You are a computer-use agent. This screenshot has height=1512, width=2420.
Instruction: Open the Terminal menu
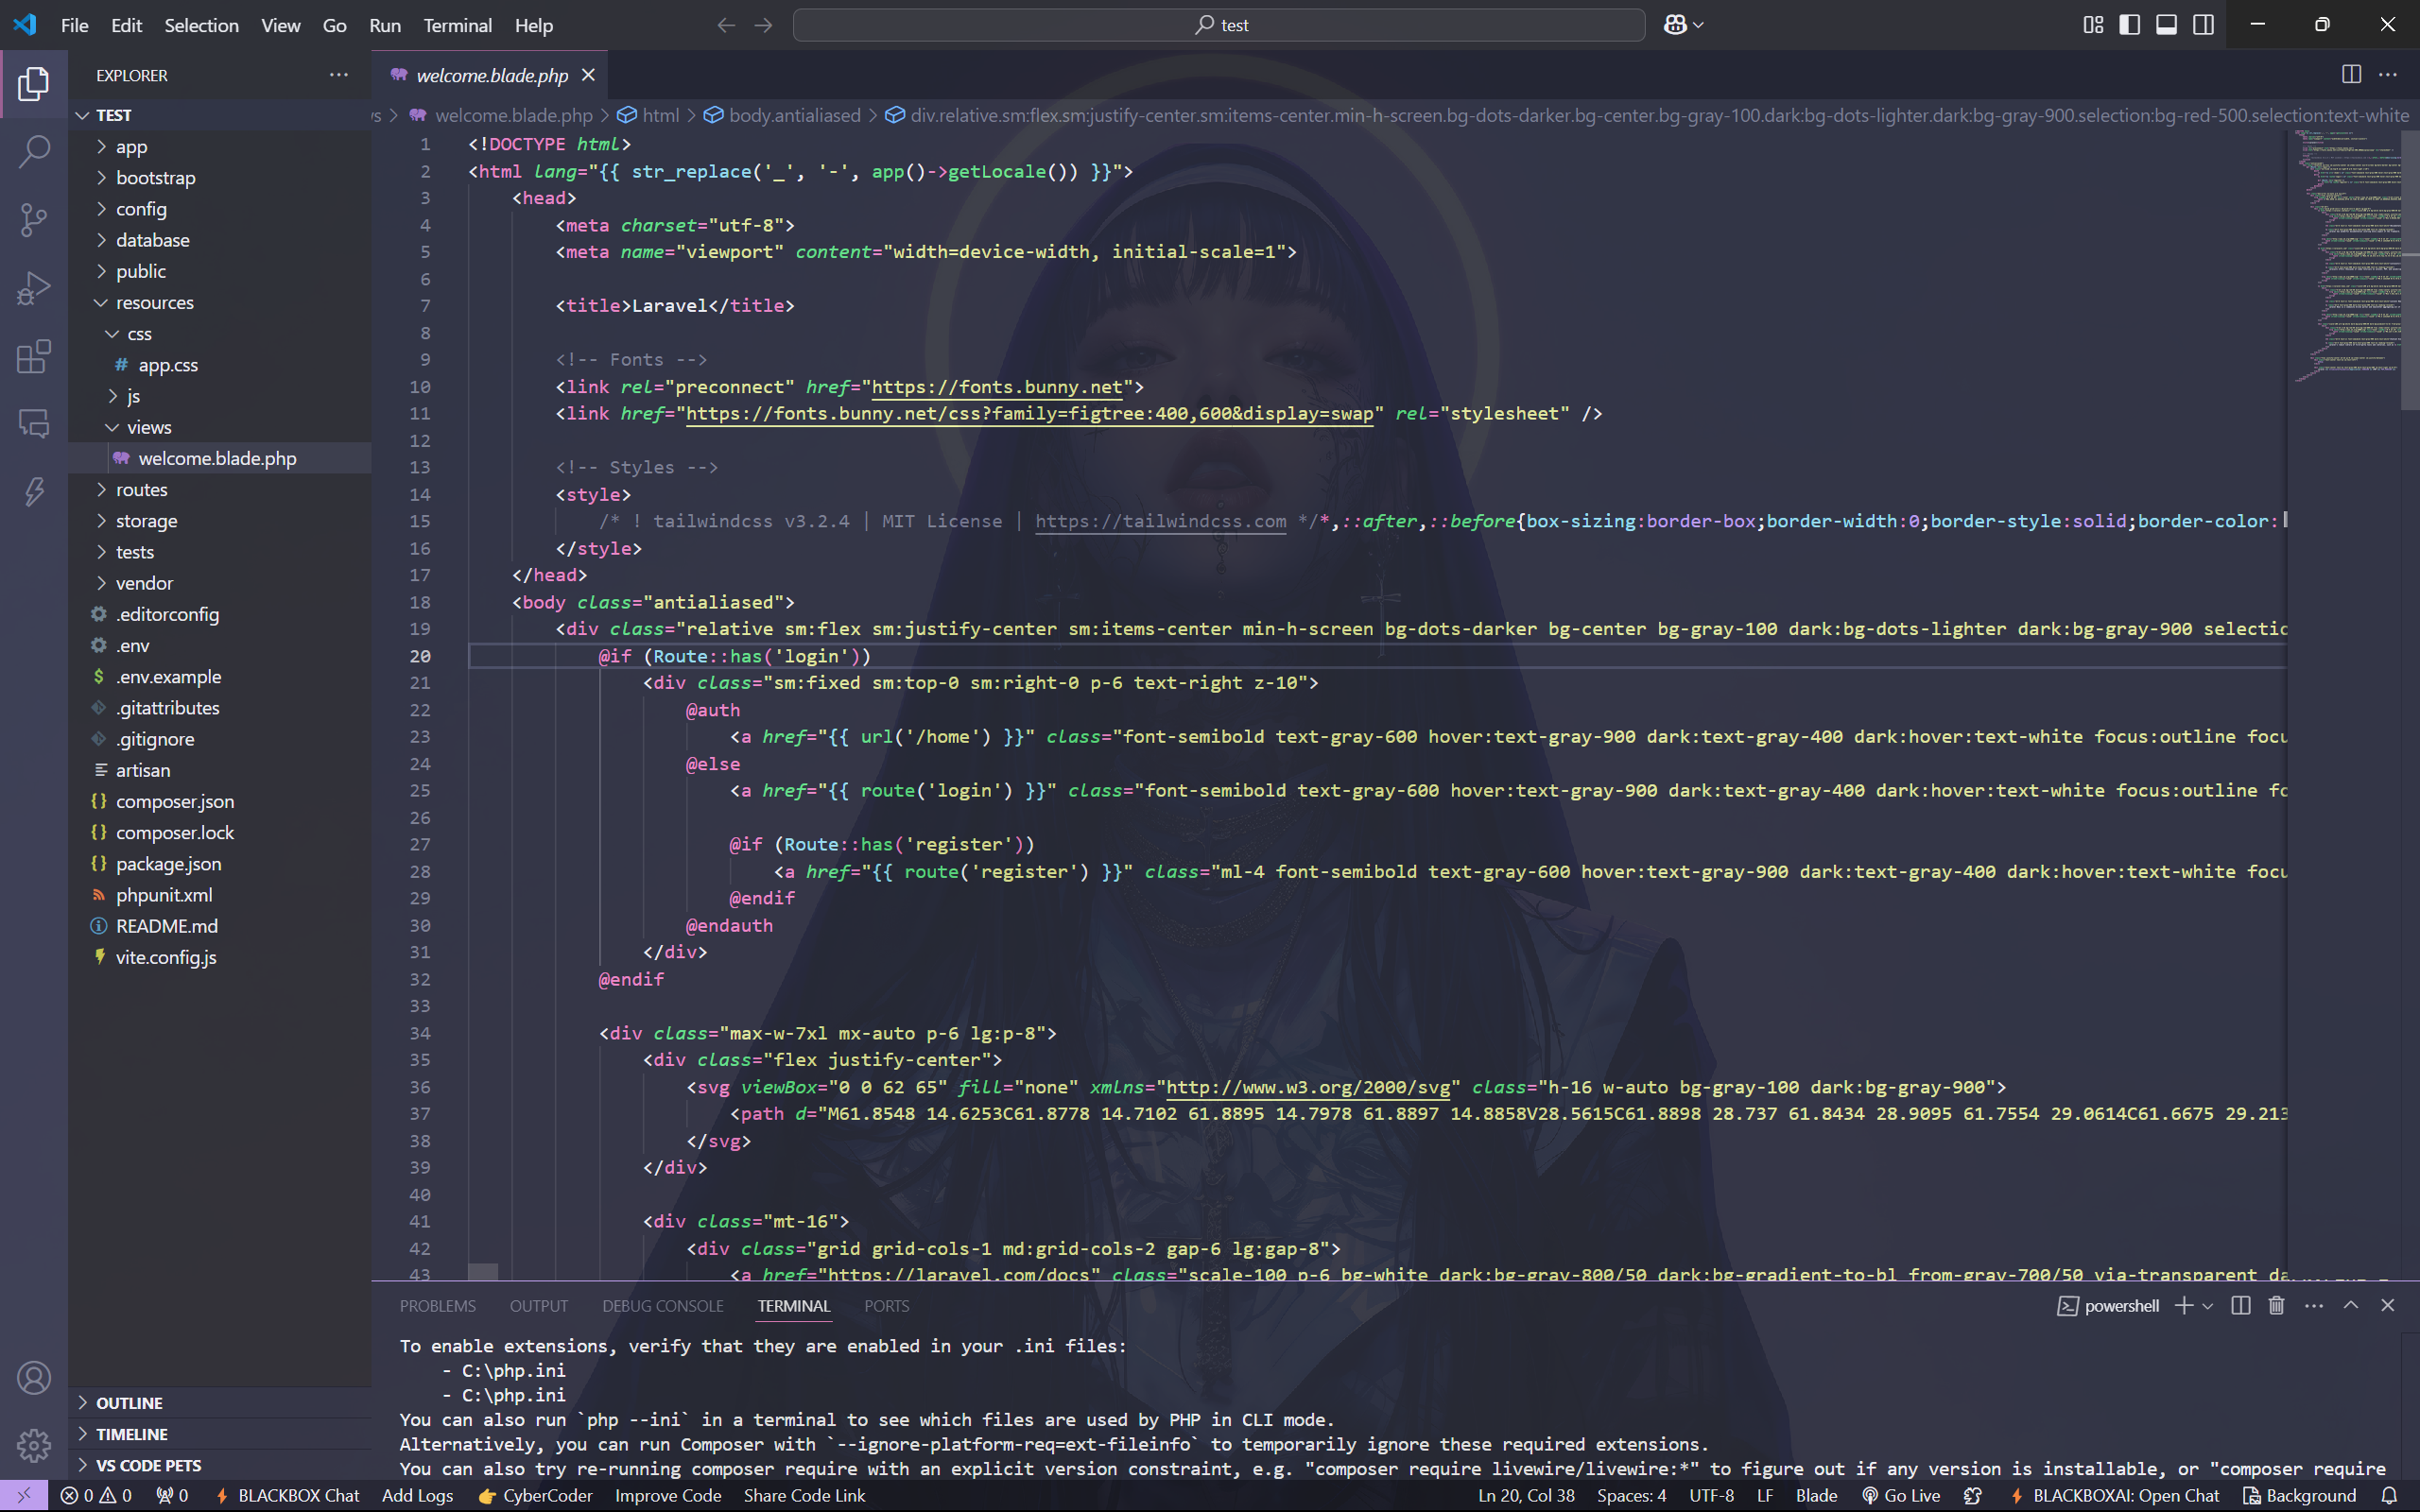click(x=457, y=25)
